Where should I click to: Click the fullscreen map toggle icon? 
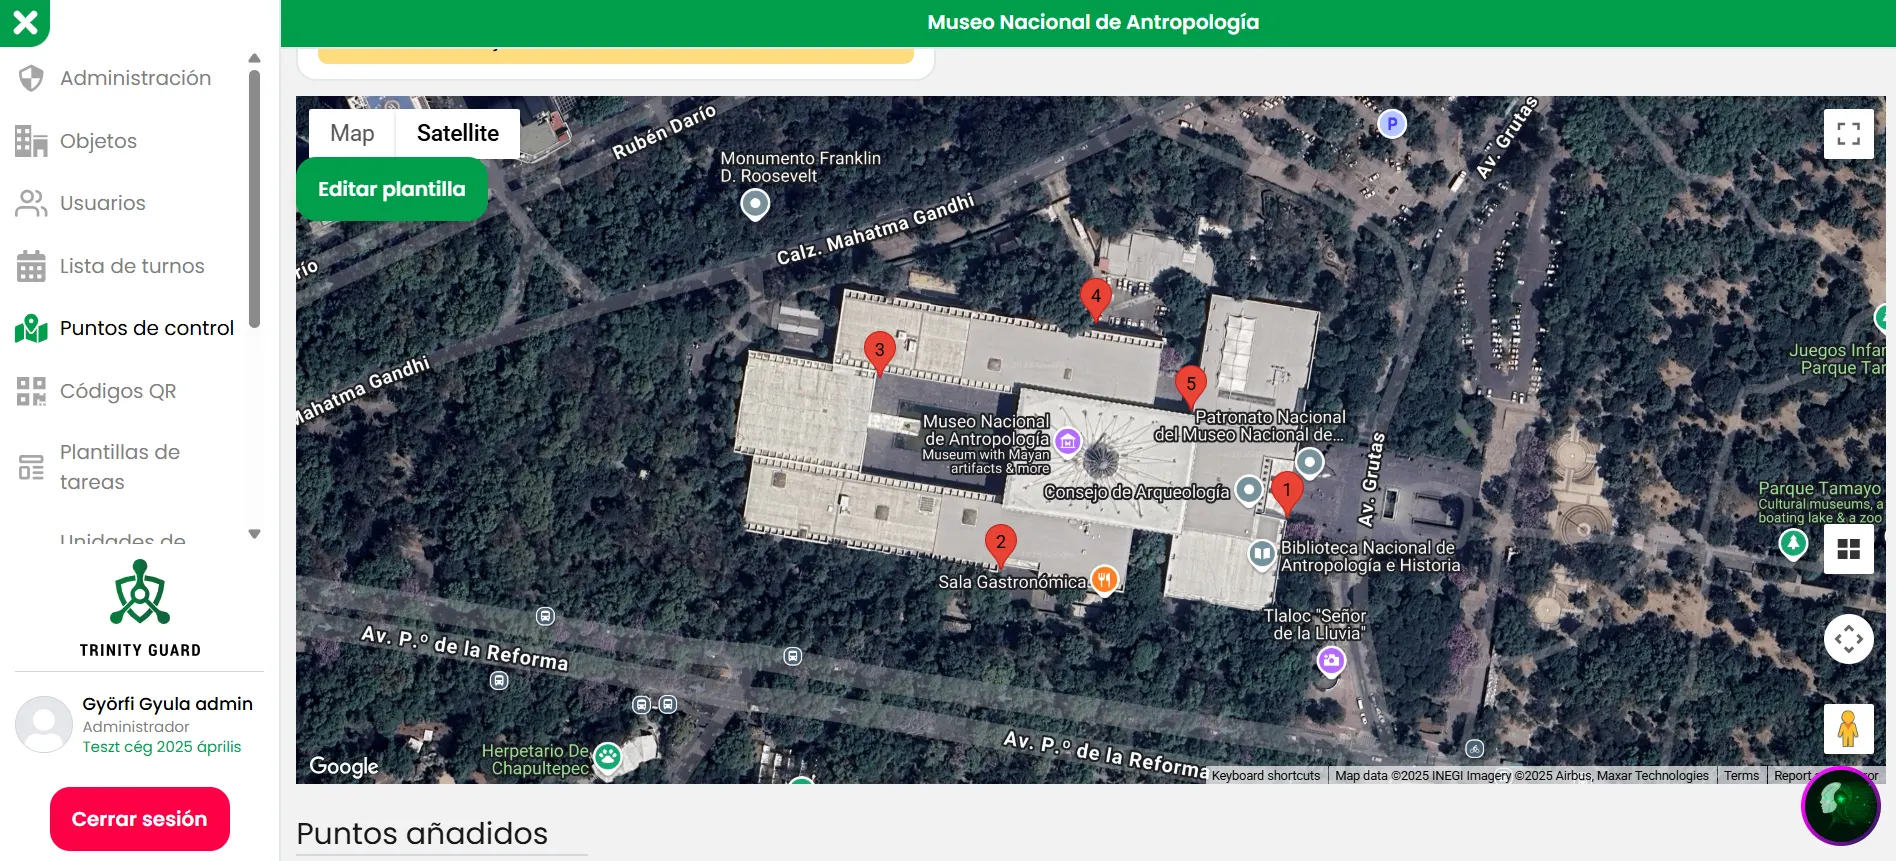(x=1848, y=134)
